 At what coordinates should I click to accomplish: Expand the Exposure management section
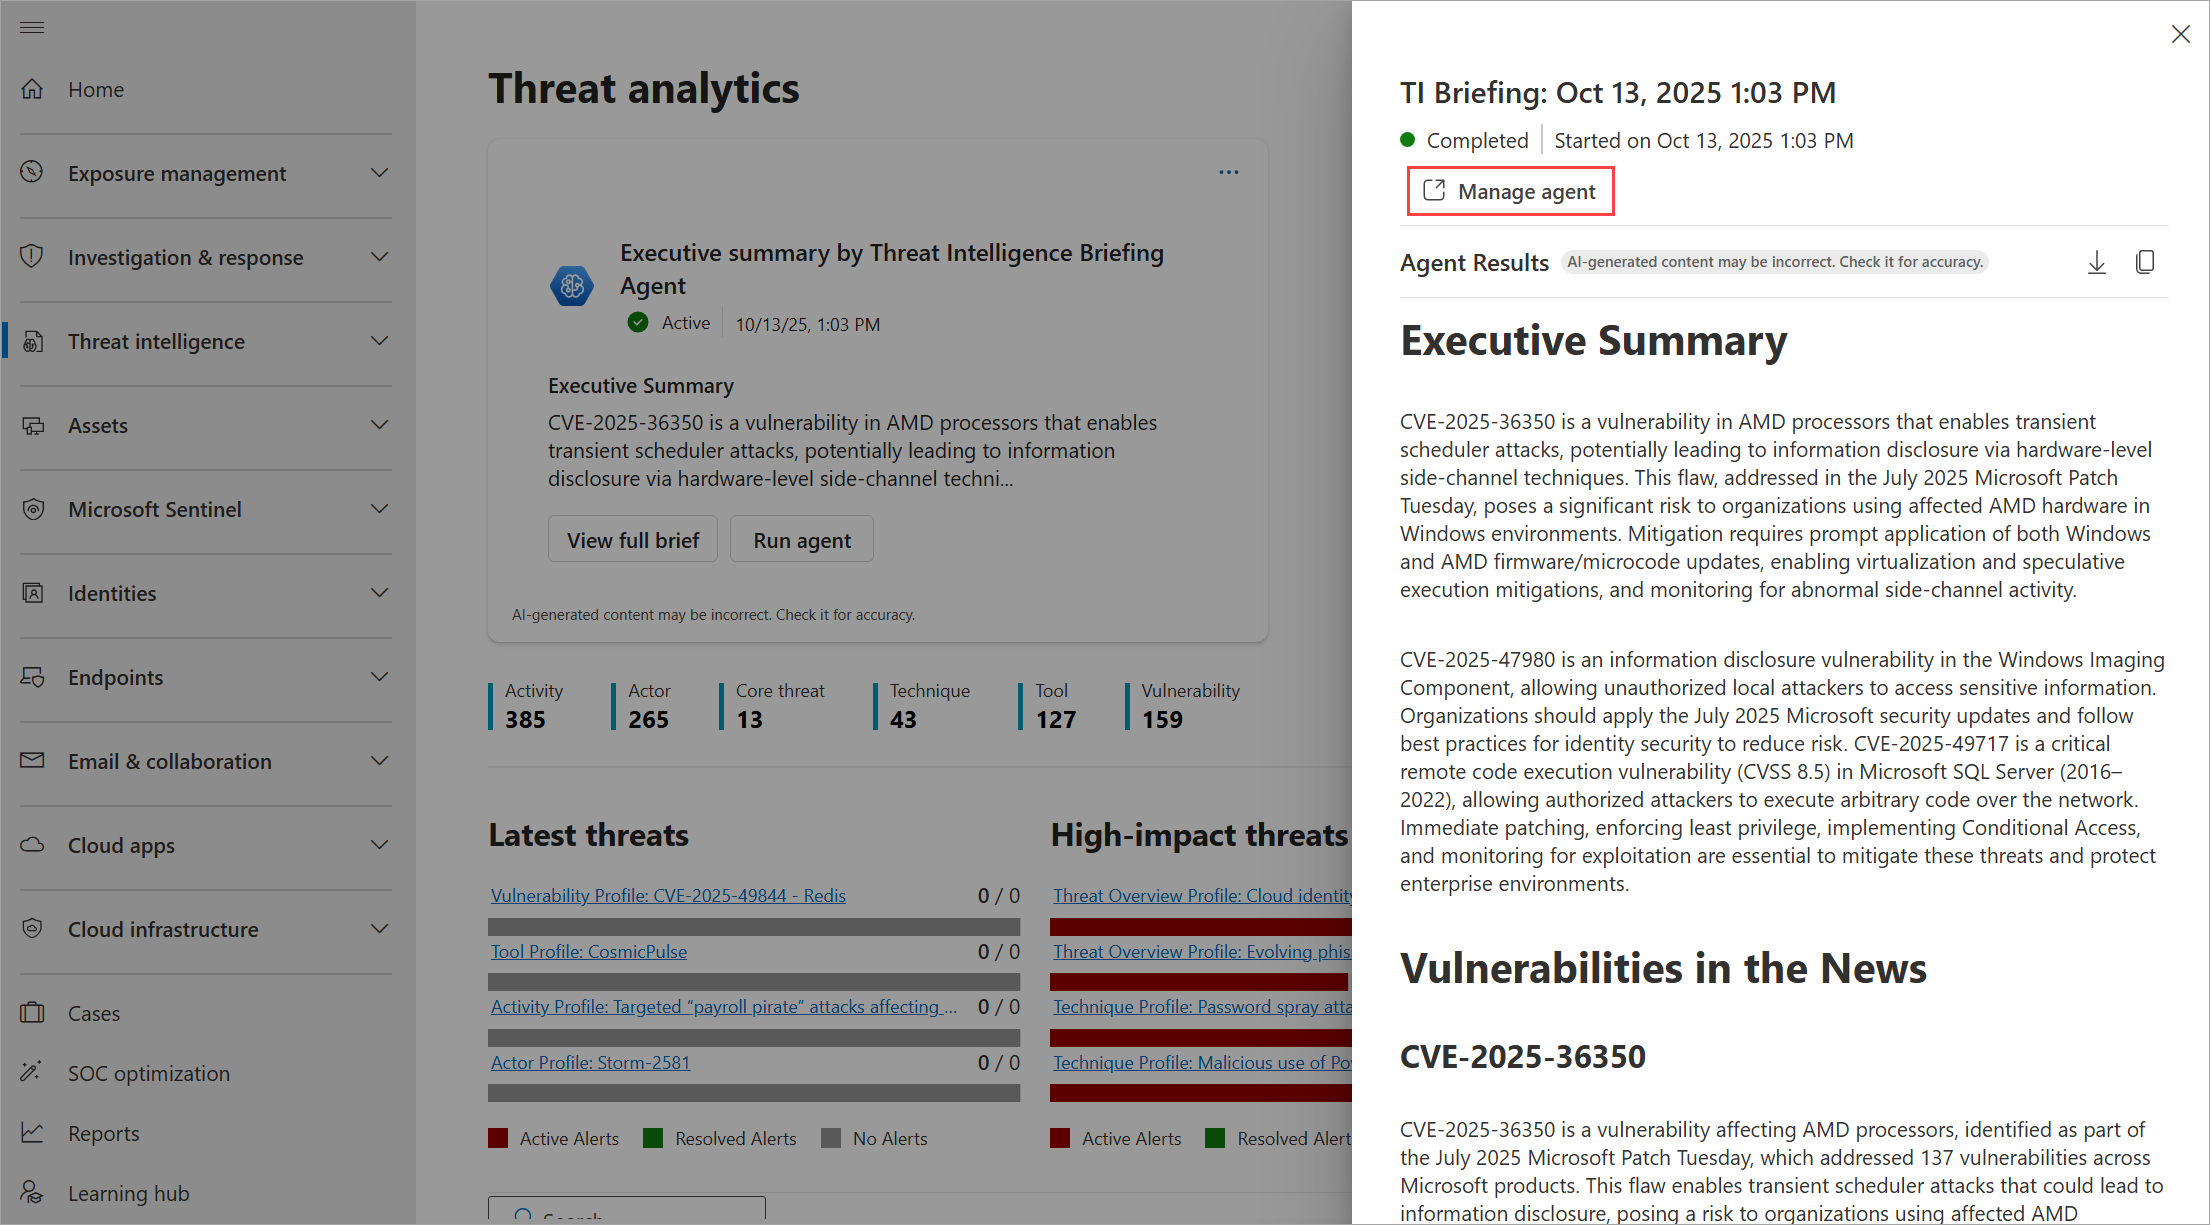379,173
